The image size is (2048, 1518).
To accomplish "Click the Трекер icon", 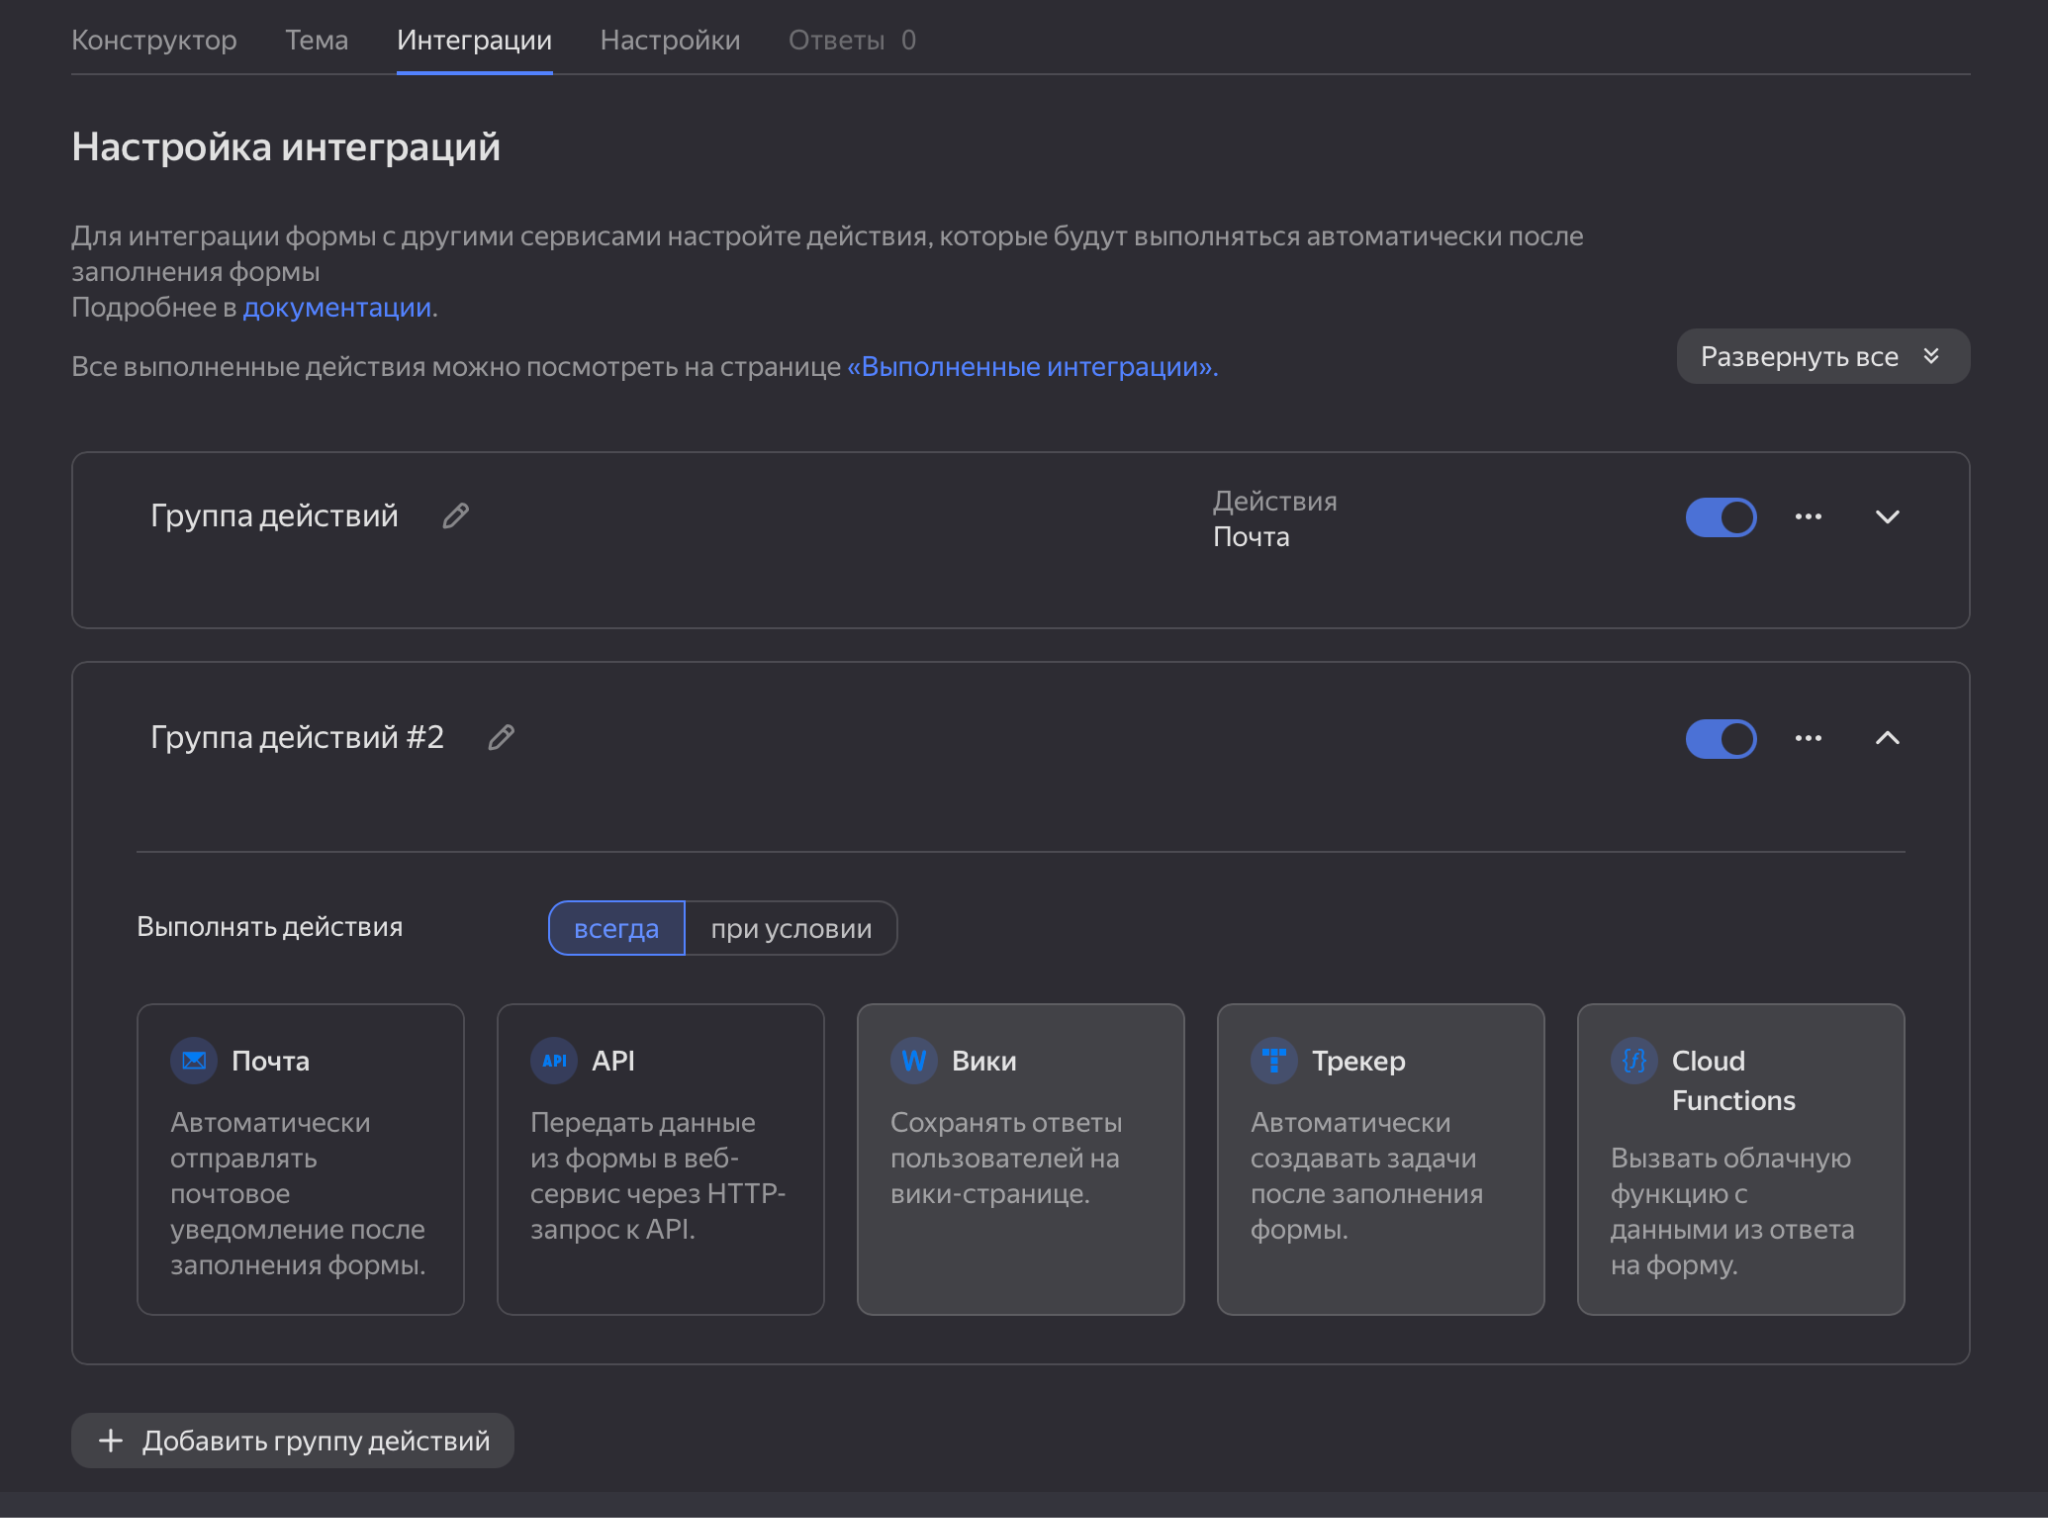I will click(1274, 1060).
